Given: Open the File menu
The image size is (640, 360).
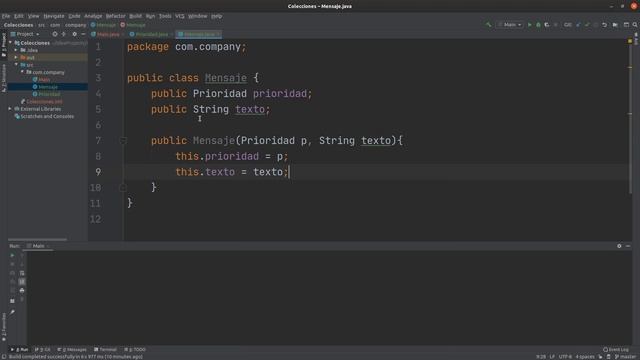Looking at the screenshot, I should (x=6, y=16).
